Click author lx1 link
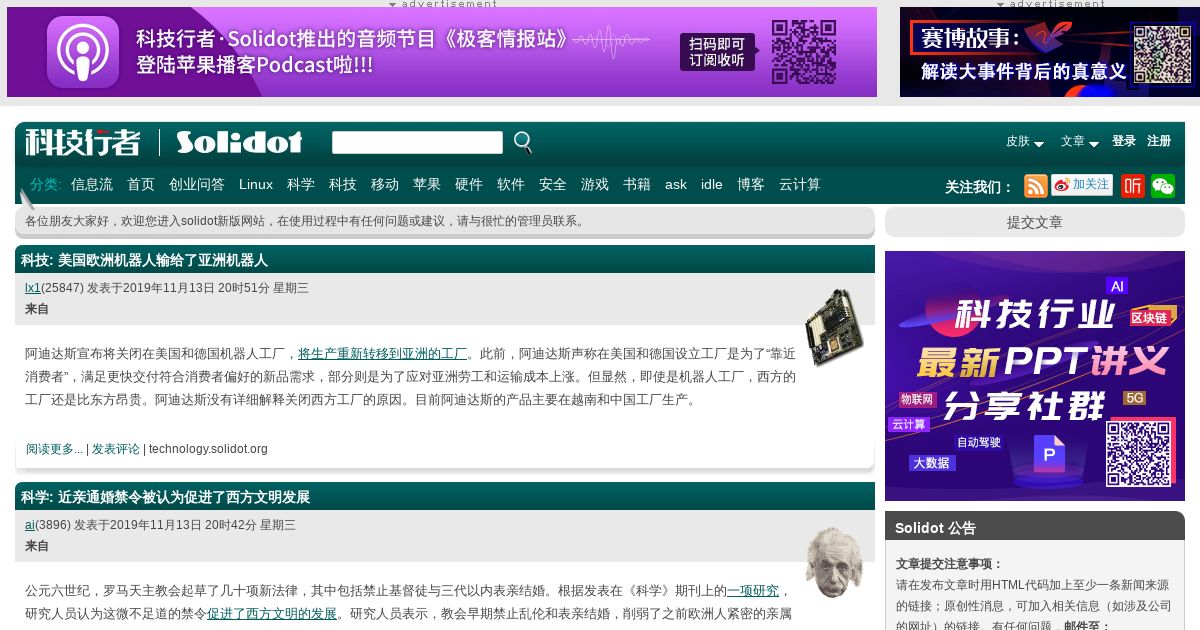 tap(33, 288)
